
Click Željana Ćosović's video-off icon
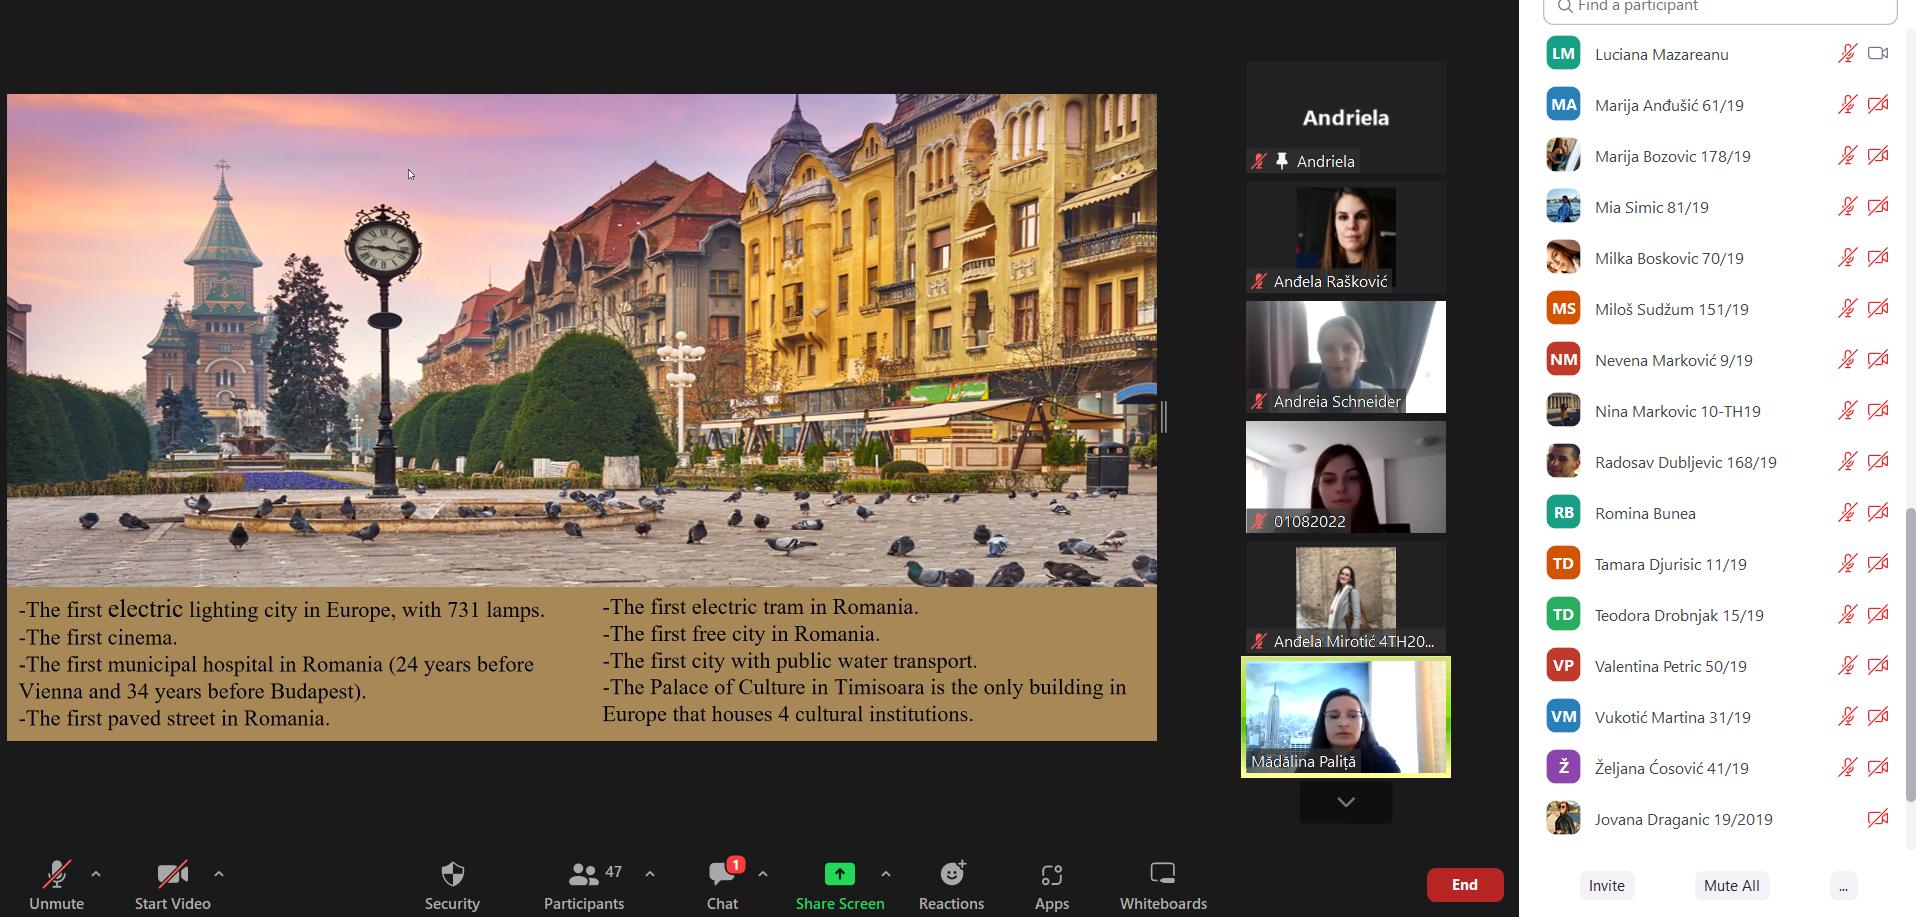point(1878,767)
